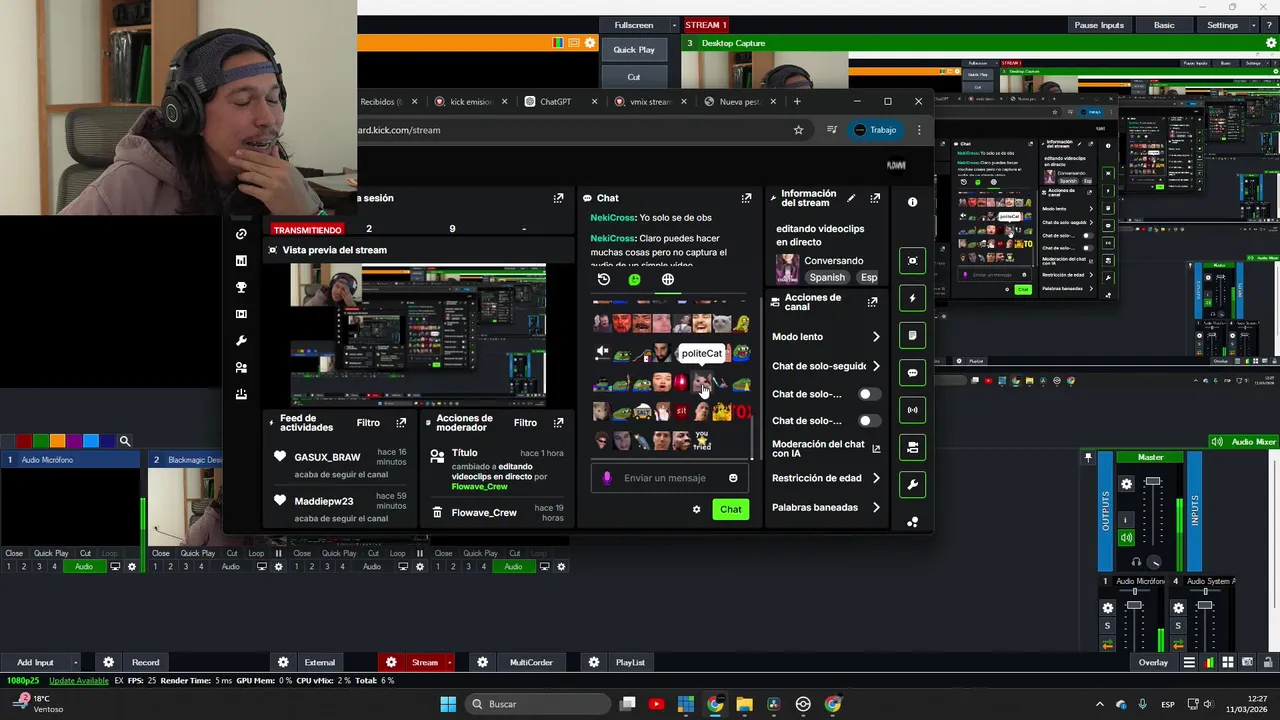
Task: Toggle the Audio Mixer panel button
Action: (1245, 442)
